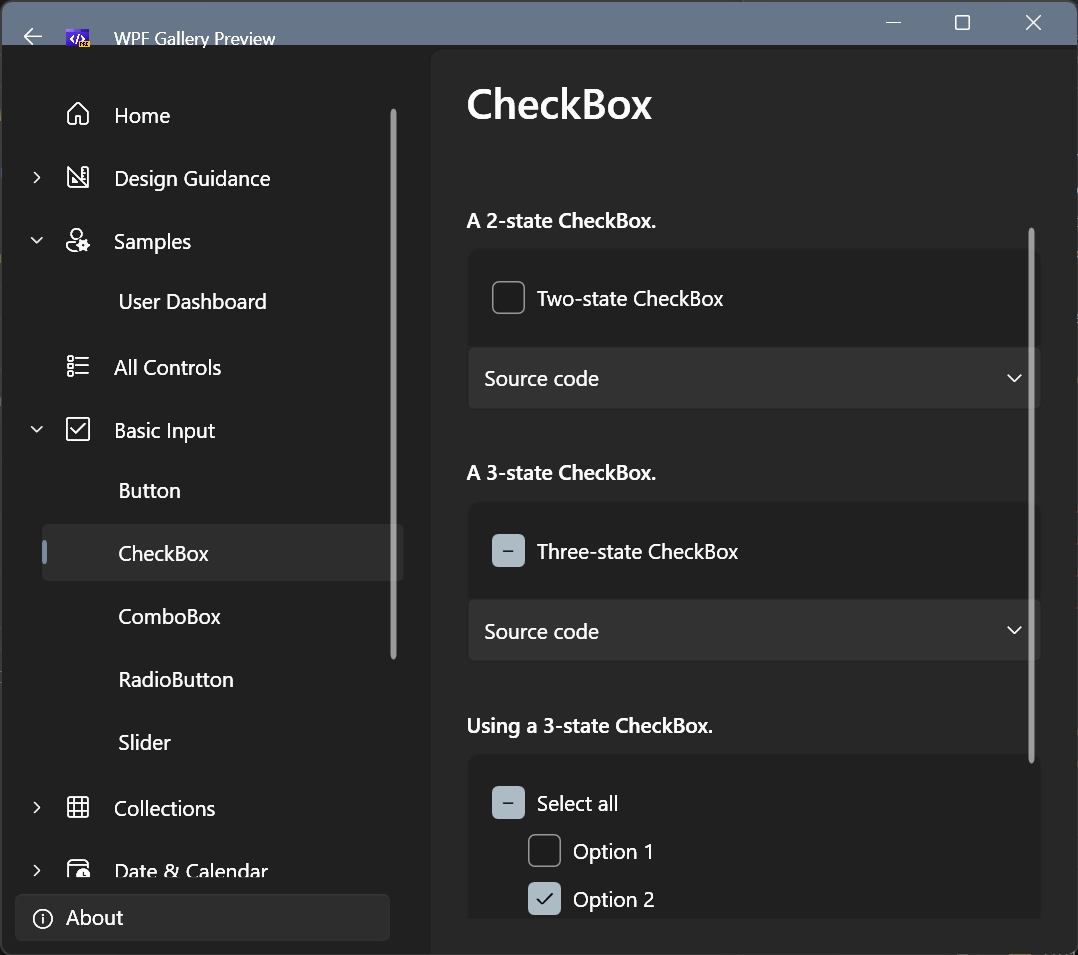The height and width of the screenshot is (955, 1078).
Task: Open the Home page
Action: 142,116
